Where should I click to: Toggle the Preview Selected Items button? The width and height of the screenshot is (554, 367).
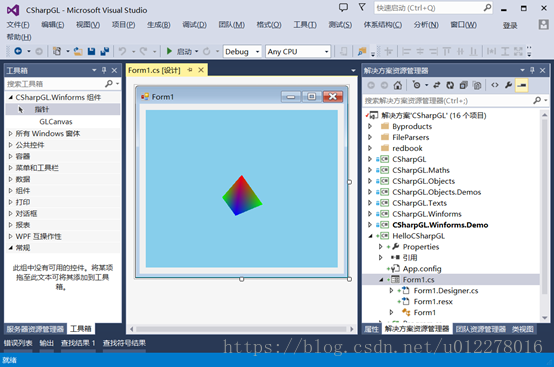(x=522, y=85)
